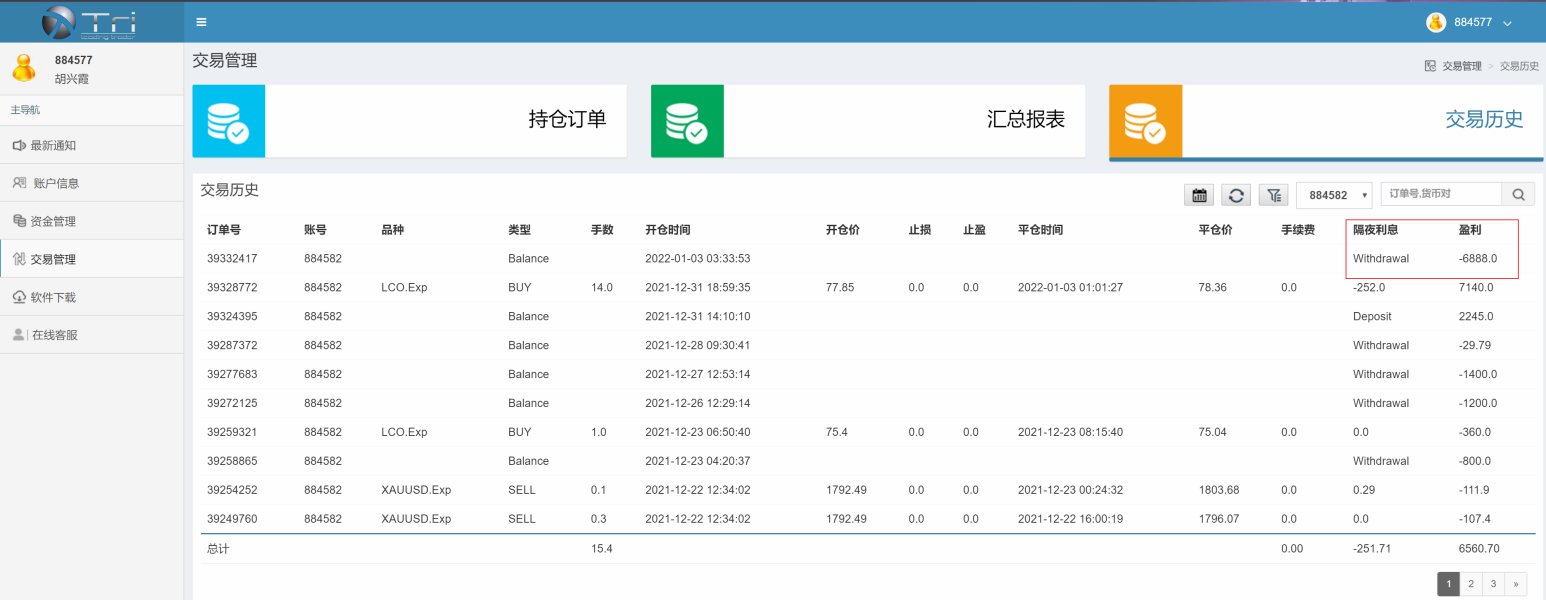The height and width of the screenshot is (600, 1546).
Task: Click the Deposit label in 39324395 row
Action: (1372, 316)
